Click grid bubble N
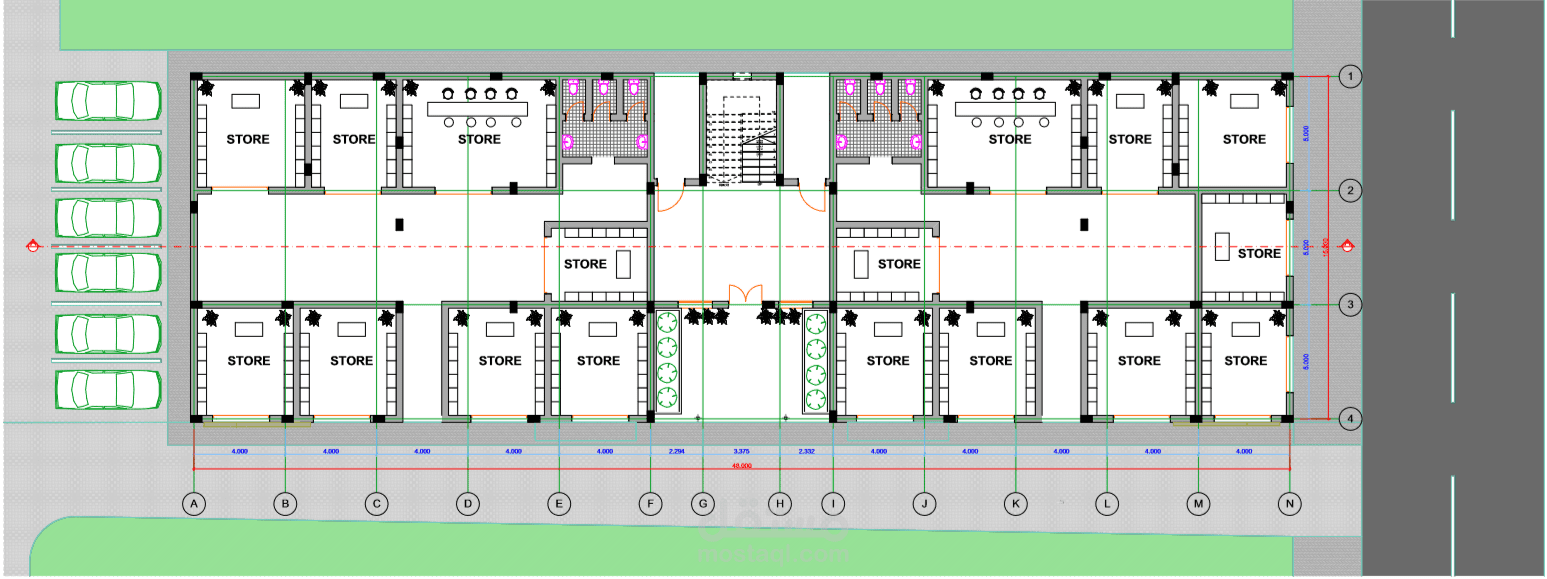The width and height of the screenshot is (1547, 579). [x=1290, y=504]
